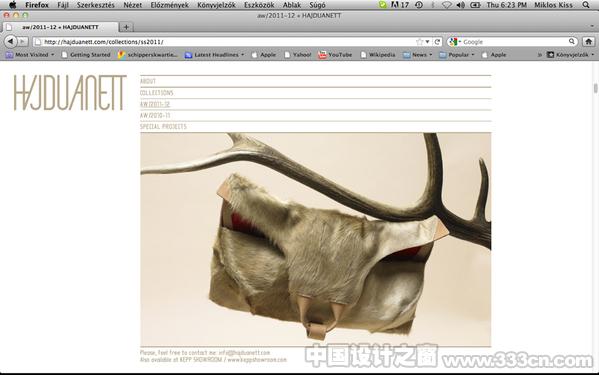
Task: Expand the Most Visited bookmarks dropdown
Action: pos(30,55)
